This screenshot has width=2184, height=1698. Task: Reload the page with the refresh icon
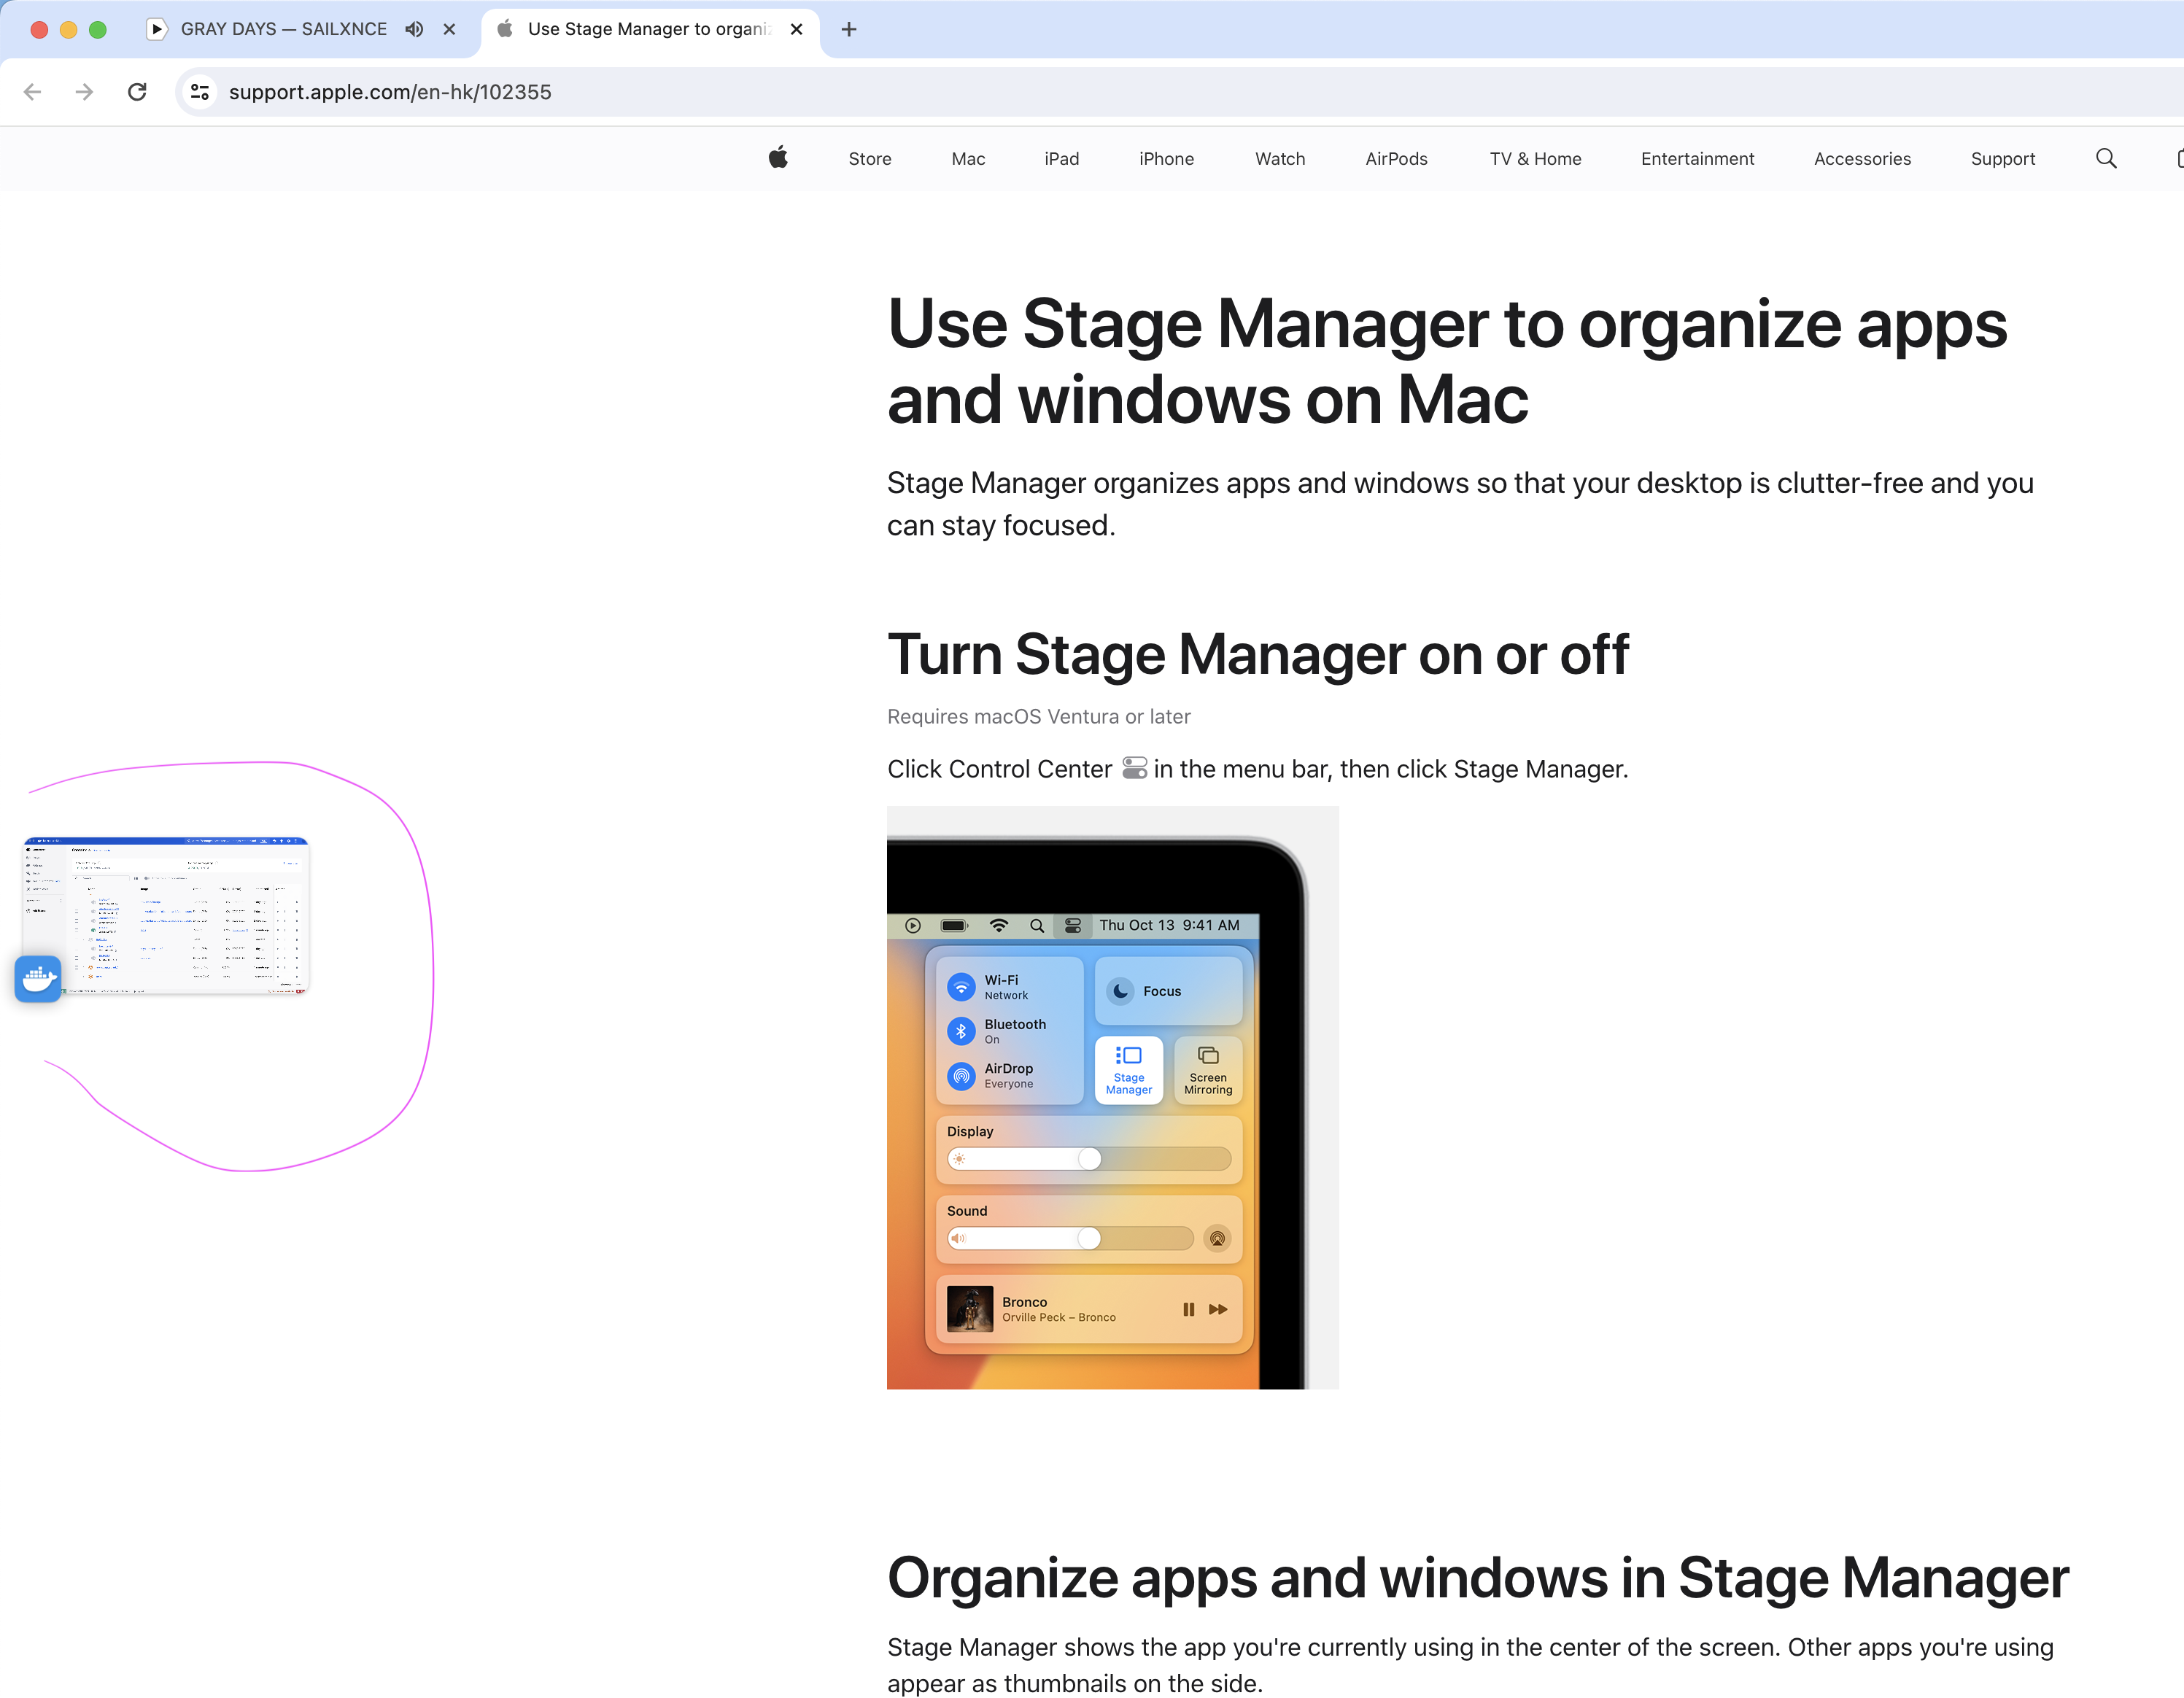point(137,92)
